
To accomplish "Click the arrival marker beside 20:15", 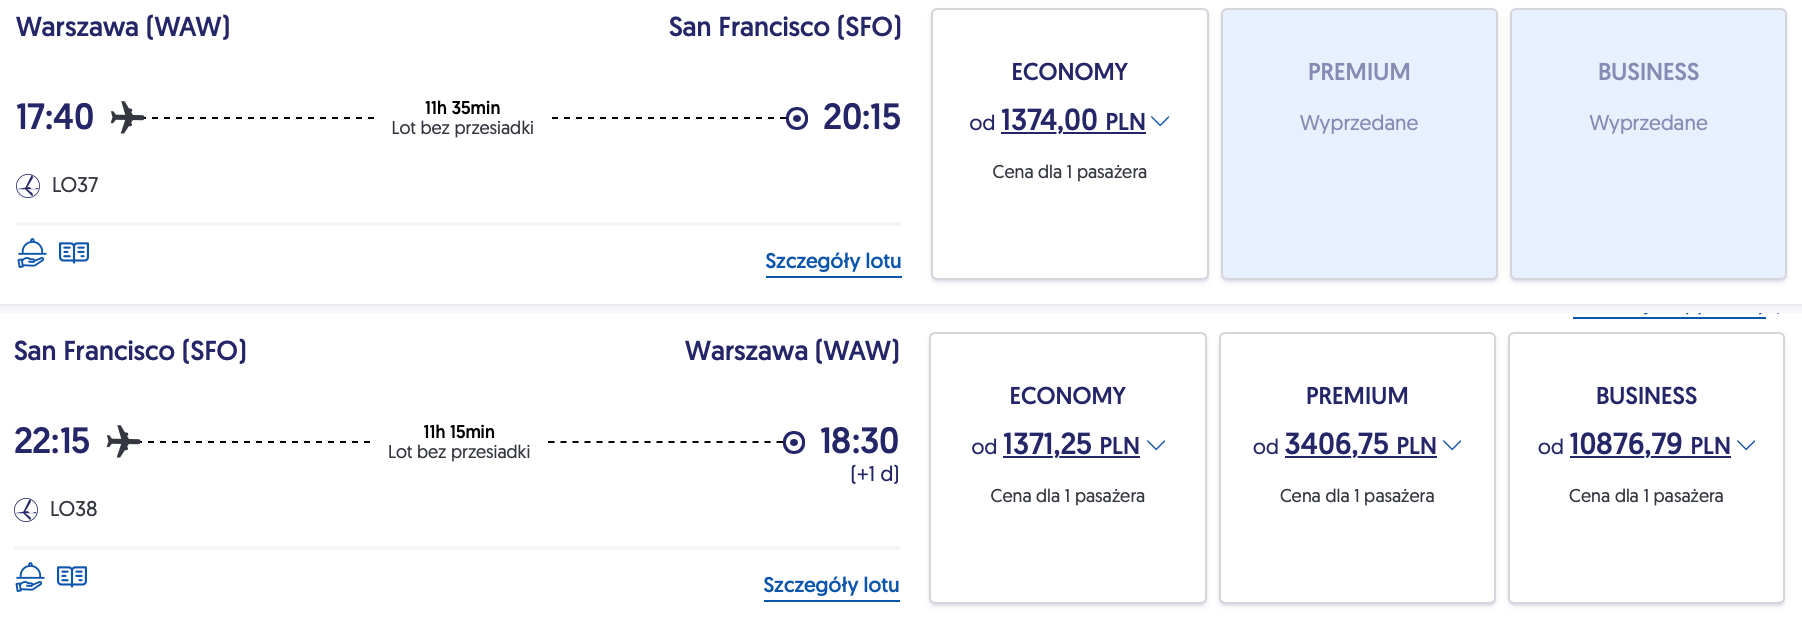I will (797, 118).
